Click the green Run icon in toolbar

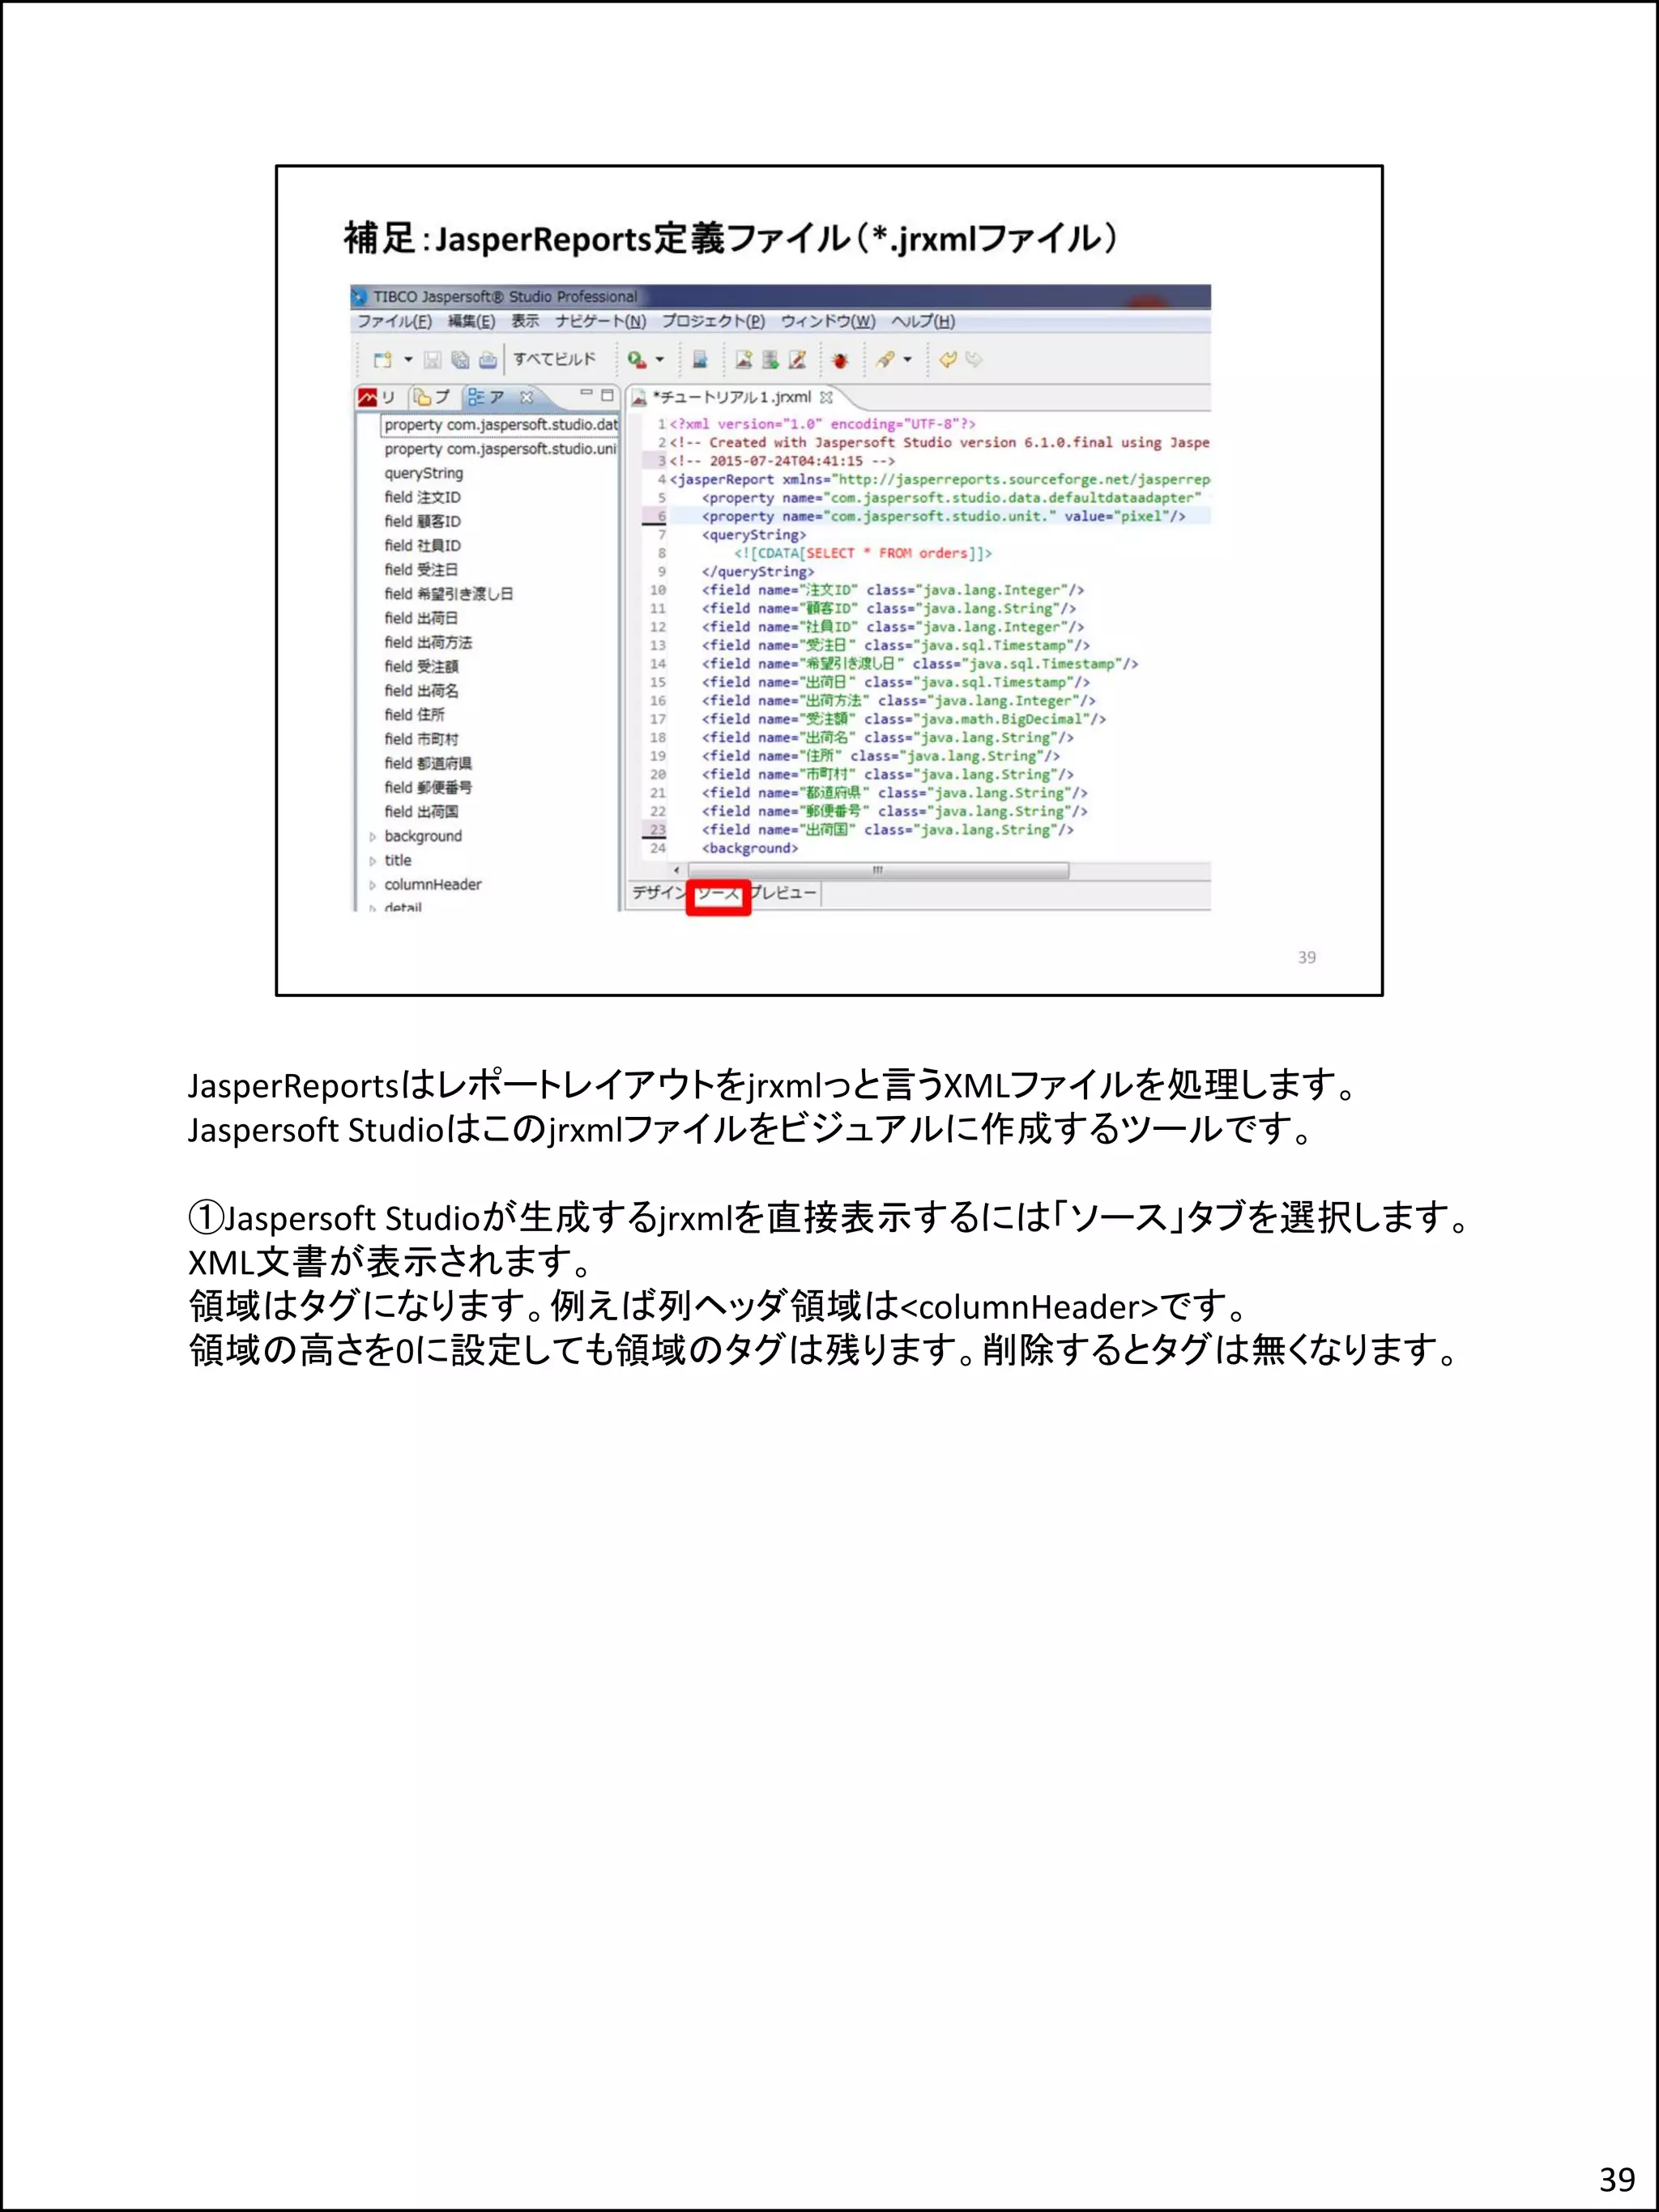[x=636, y=360]
